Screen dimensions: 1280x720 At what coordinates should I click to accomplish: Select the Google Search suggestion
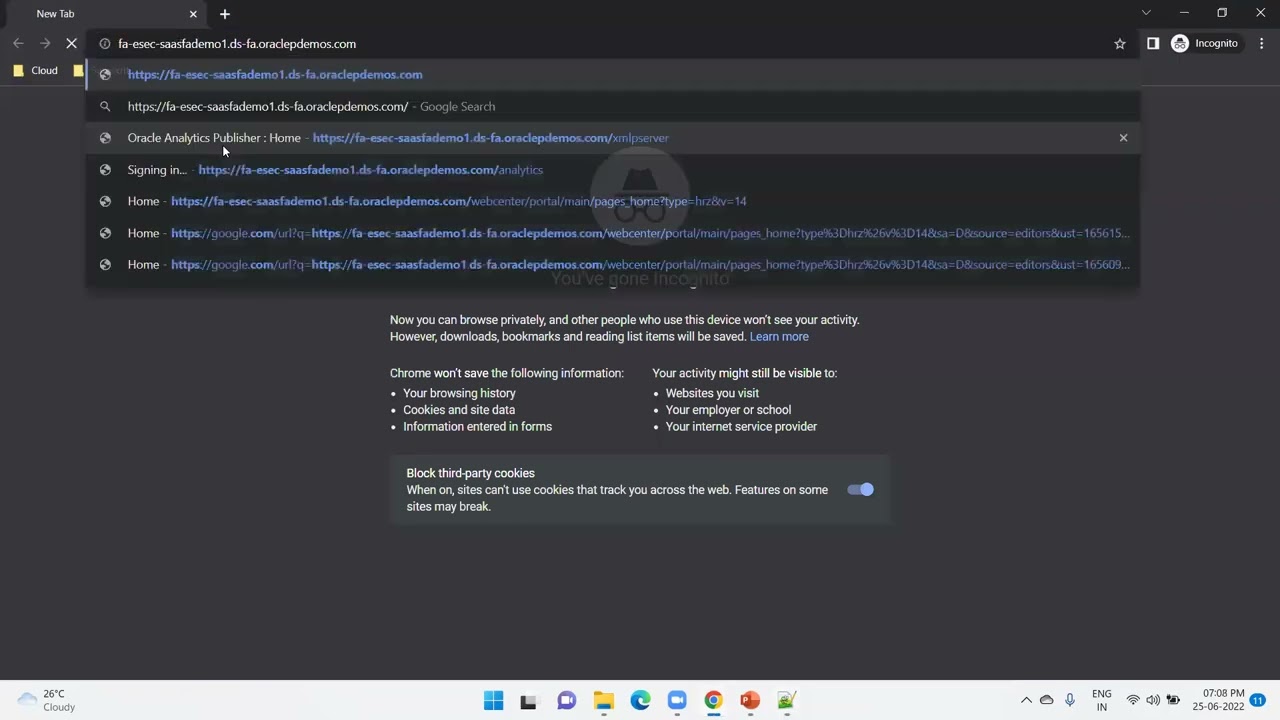(x=613, y=107)
